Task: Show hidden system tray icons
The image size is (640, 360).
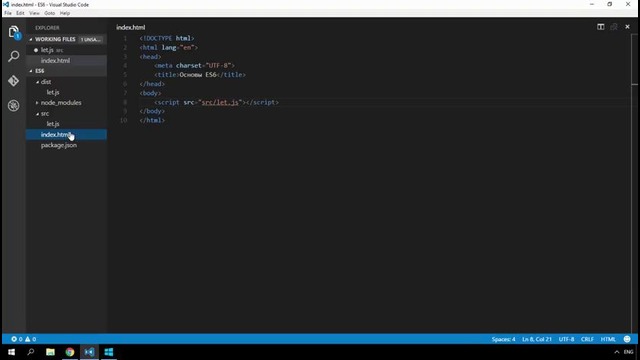Action: (x=617, y=352)
